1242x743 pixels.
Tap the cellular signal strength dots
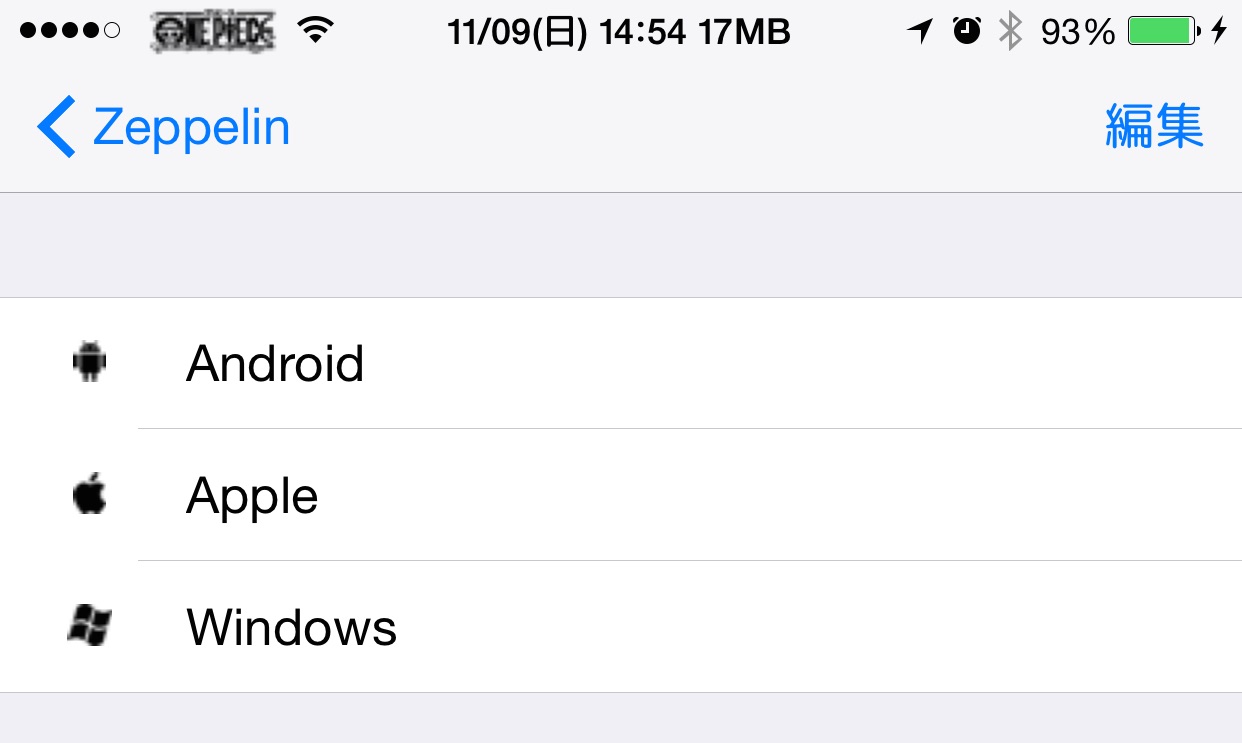[x=70, y=32]
